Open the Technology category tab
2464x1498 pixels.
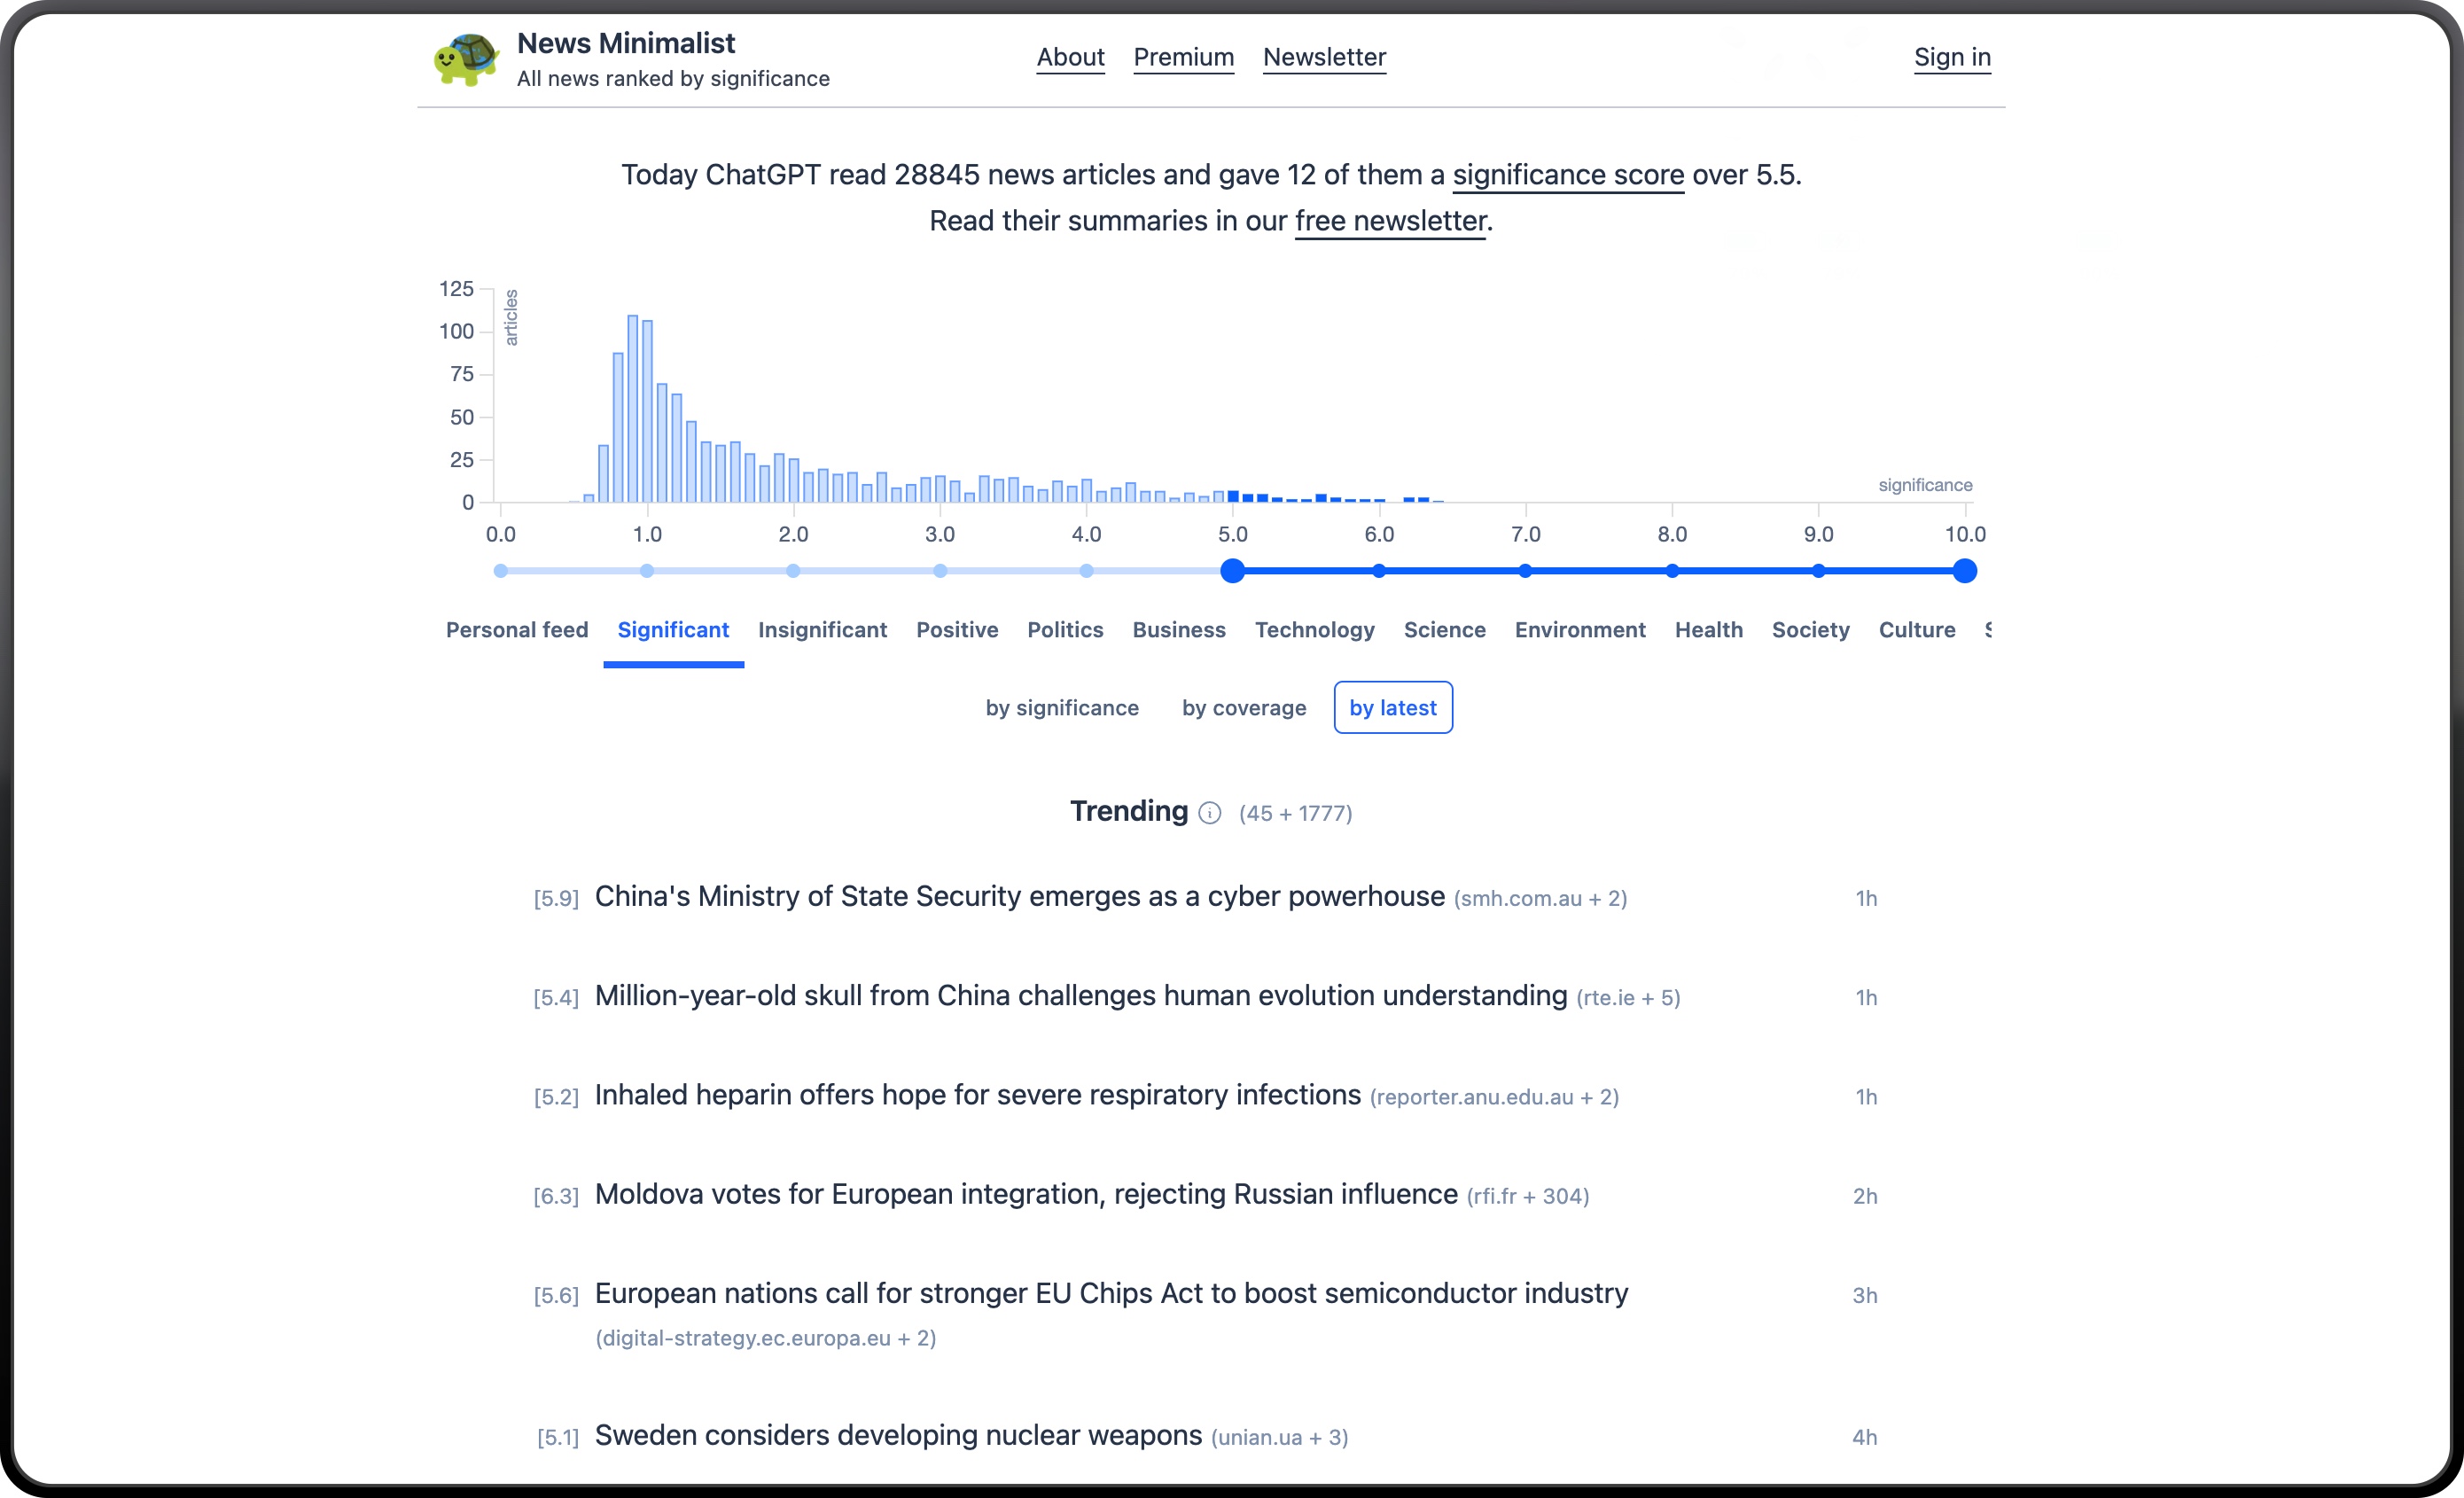pyautogui.click(x=1314, y=630)
